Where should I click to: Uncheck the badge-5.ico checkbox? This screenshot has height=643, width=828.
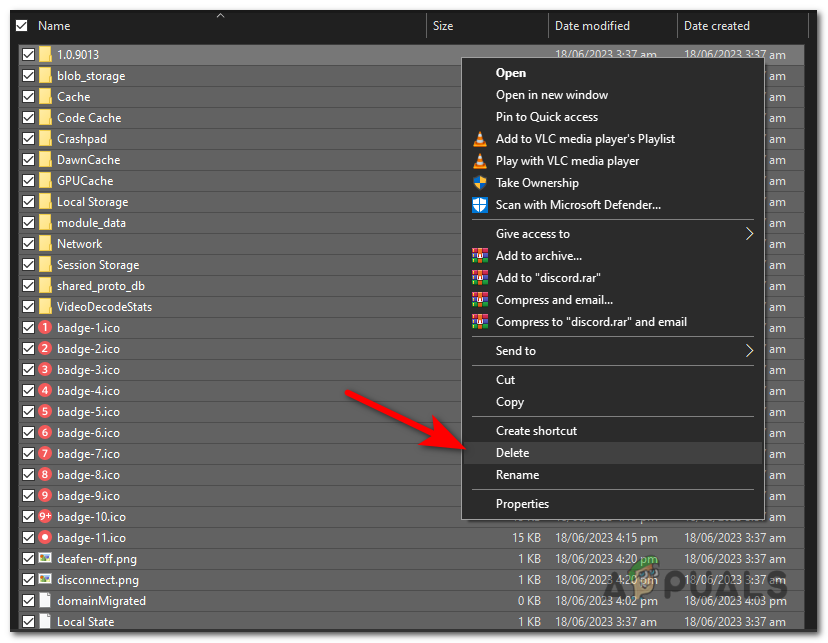(27, 411)
